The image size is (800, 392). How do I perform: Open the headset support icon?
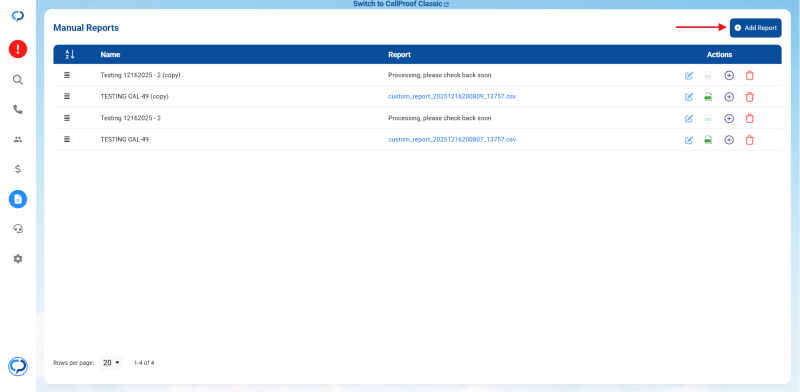coord(18,229)
